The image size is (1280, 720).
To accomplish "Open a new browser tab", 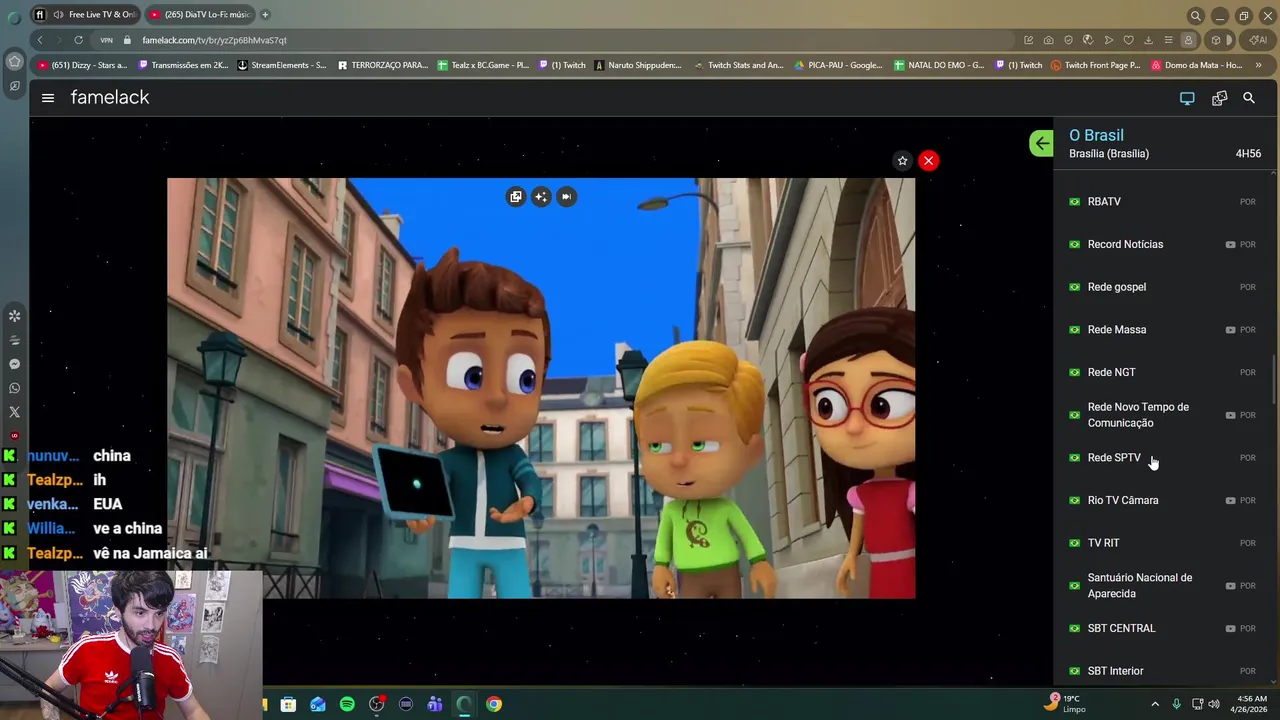I will [265, 15].
